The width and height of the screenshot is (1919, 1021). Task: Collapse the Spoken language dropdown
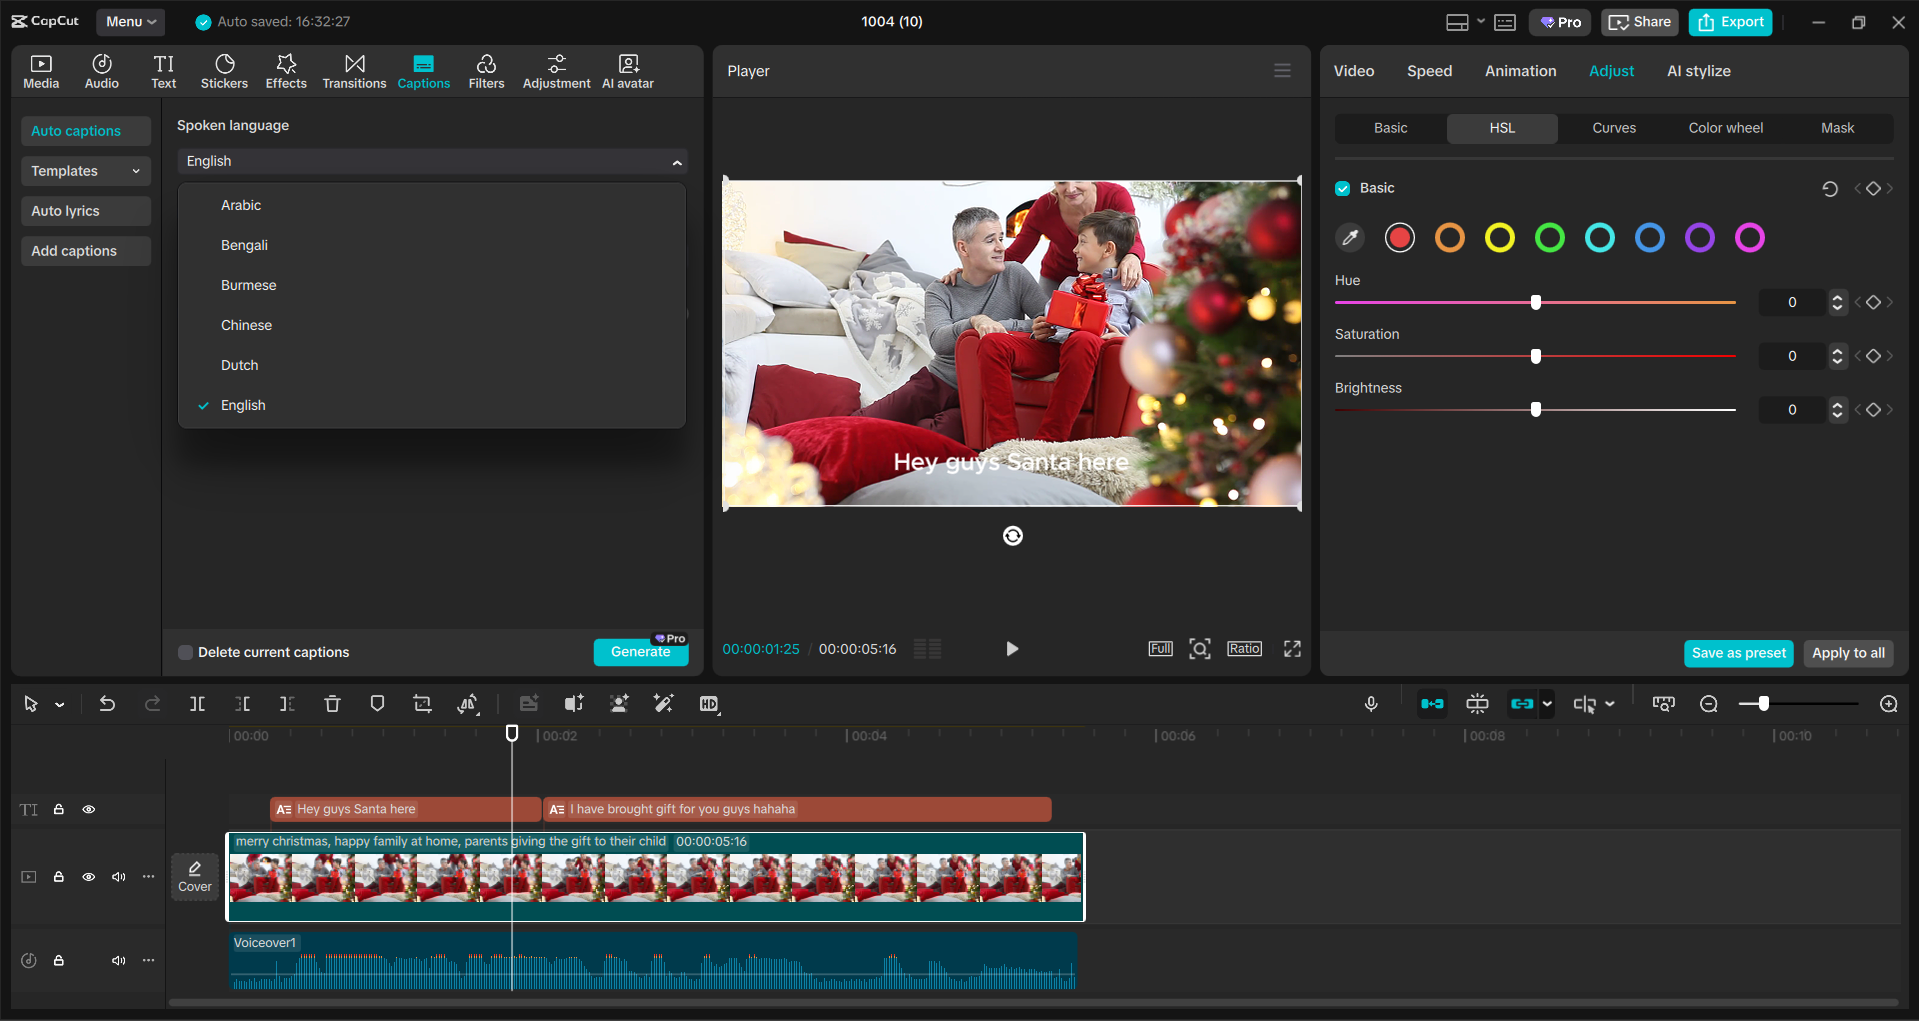tap(677, 161)
